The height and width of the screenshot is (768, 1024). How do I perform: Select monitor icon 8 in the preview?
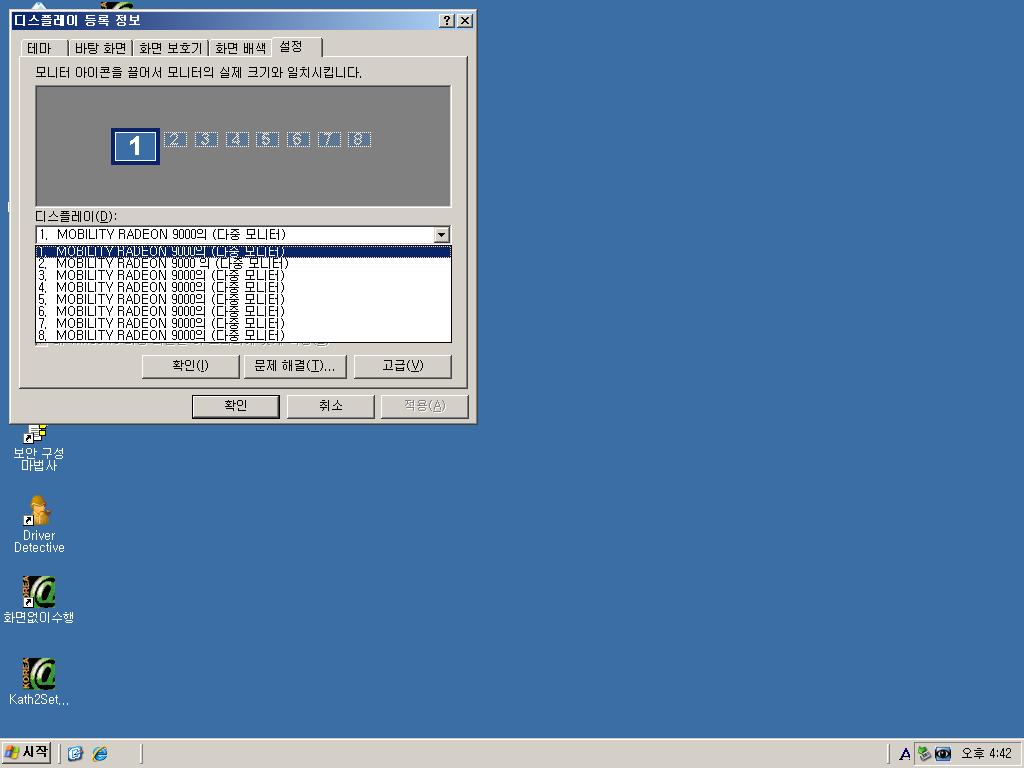359,139
